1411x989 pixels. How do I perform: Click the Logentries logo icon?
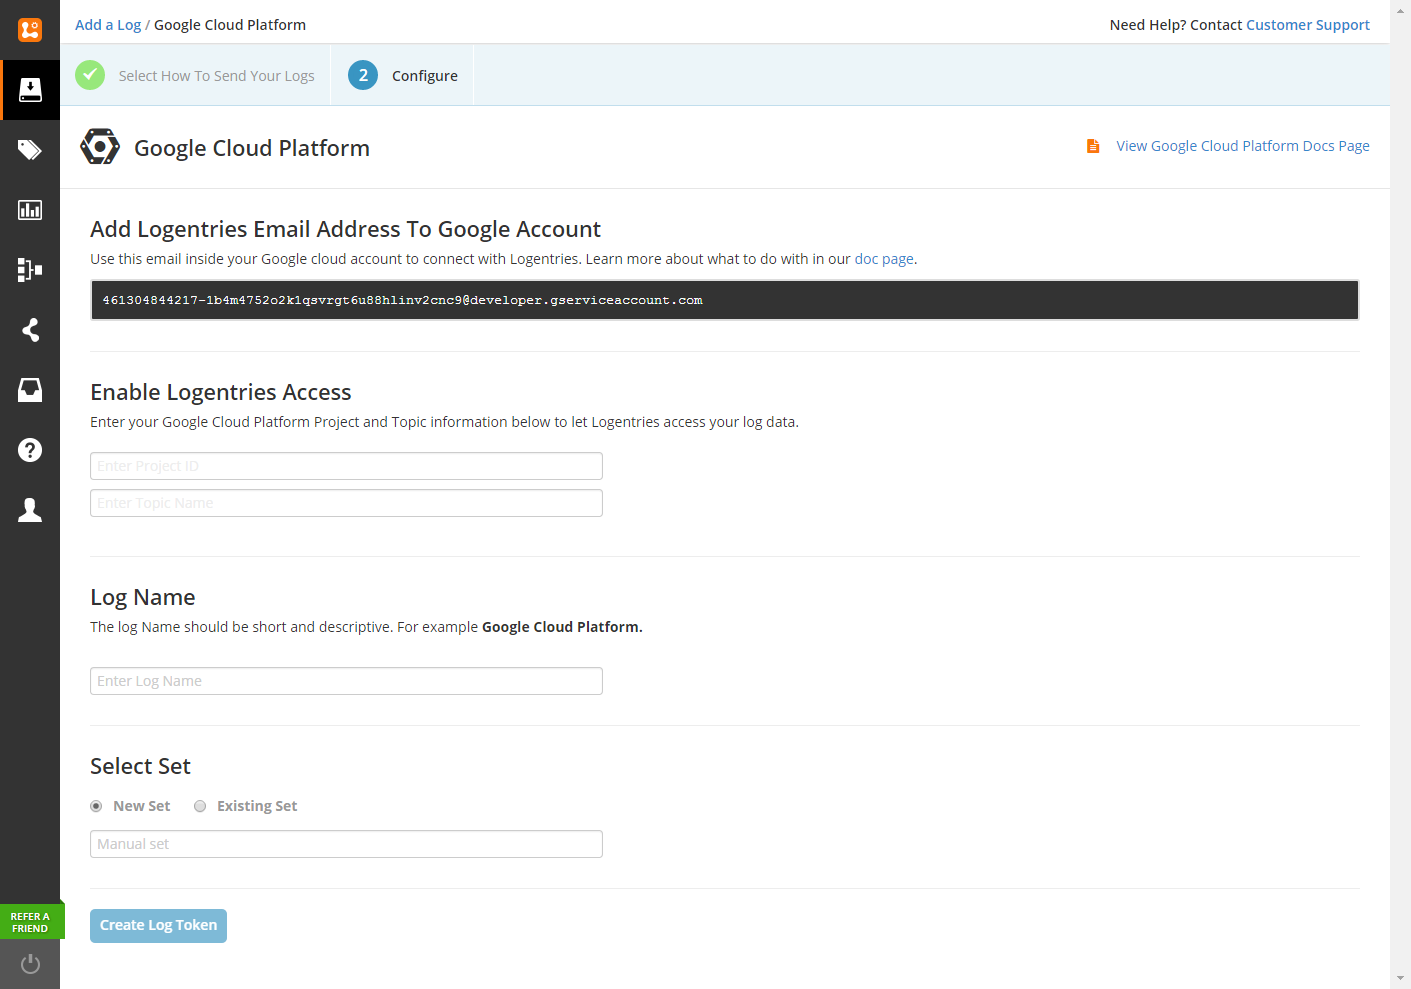[x=30, y=30]
